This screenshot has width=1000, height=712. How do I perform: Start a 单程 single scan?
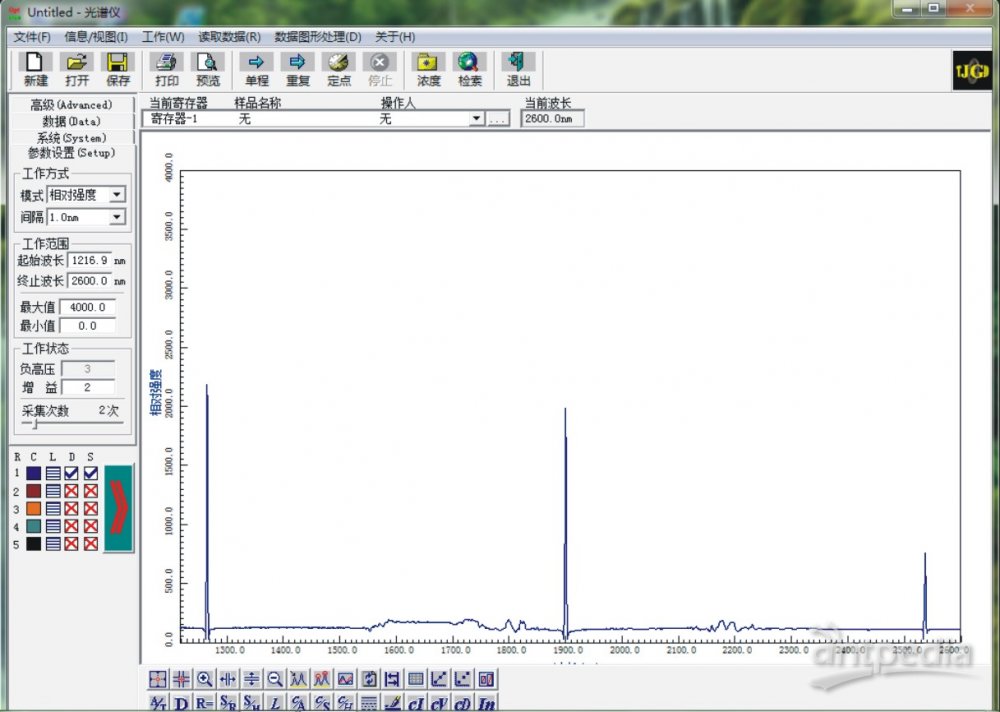(256, 69)
